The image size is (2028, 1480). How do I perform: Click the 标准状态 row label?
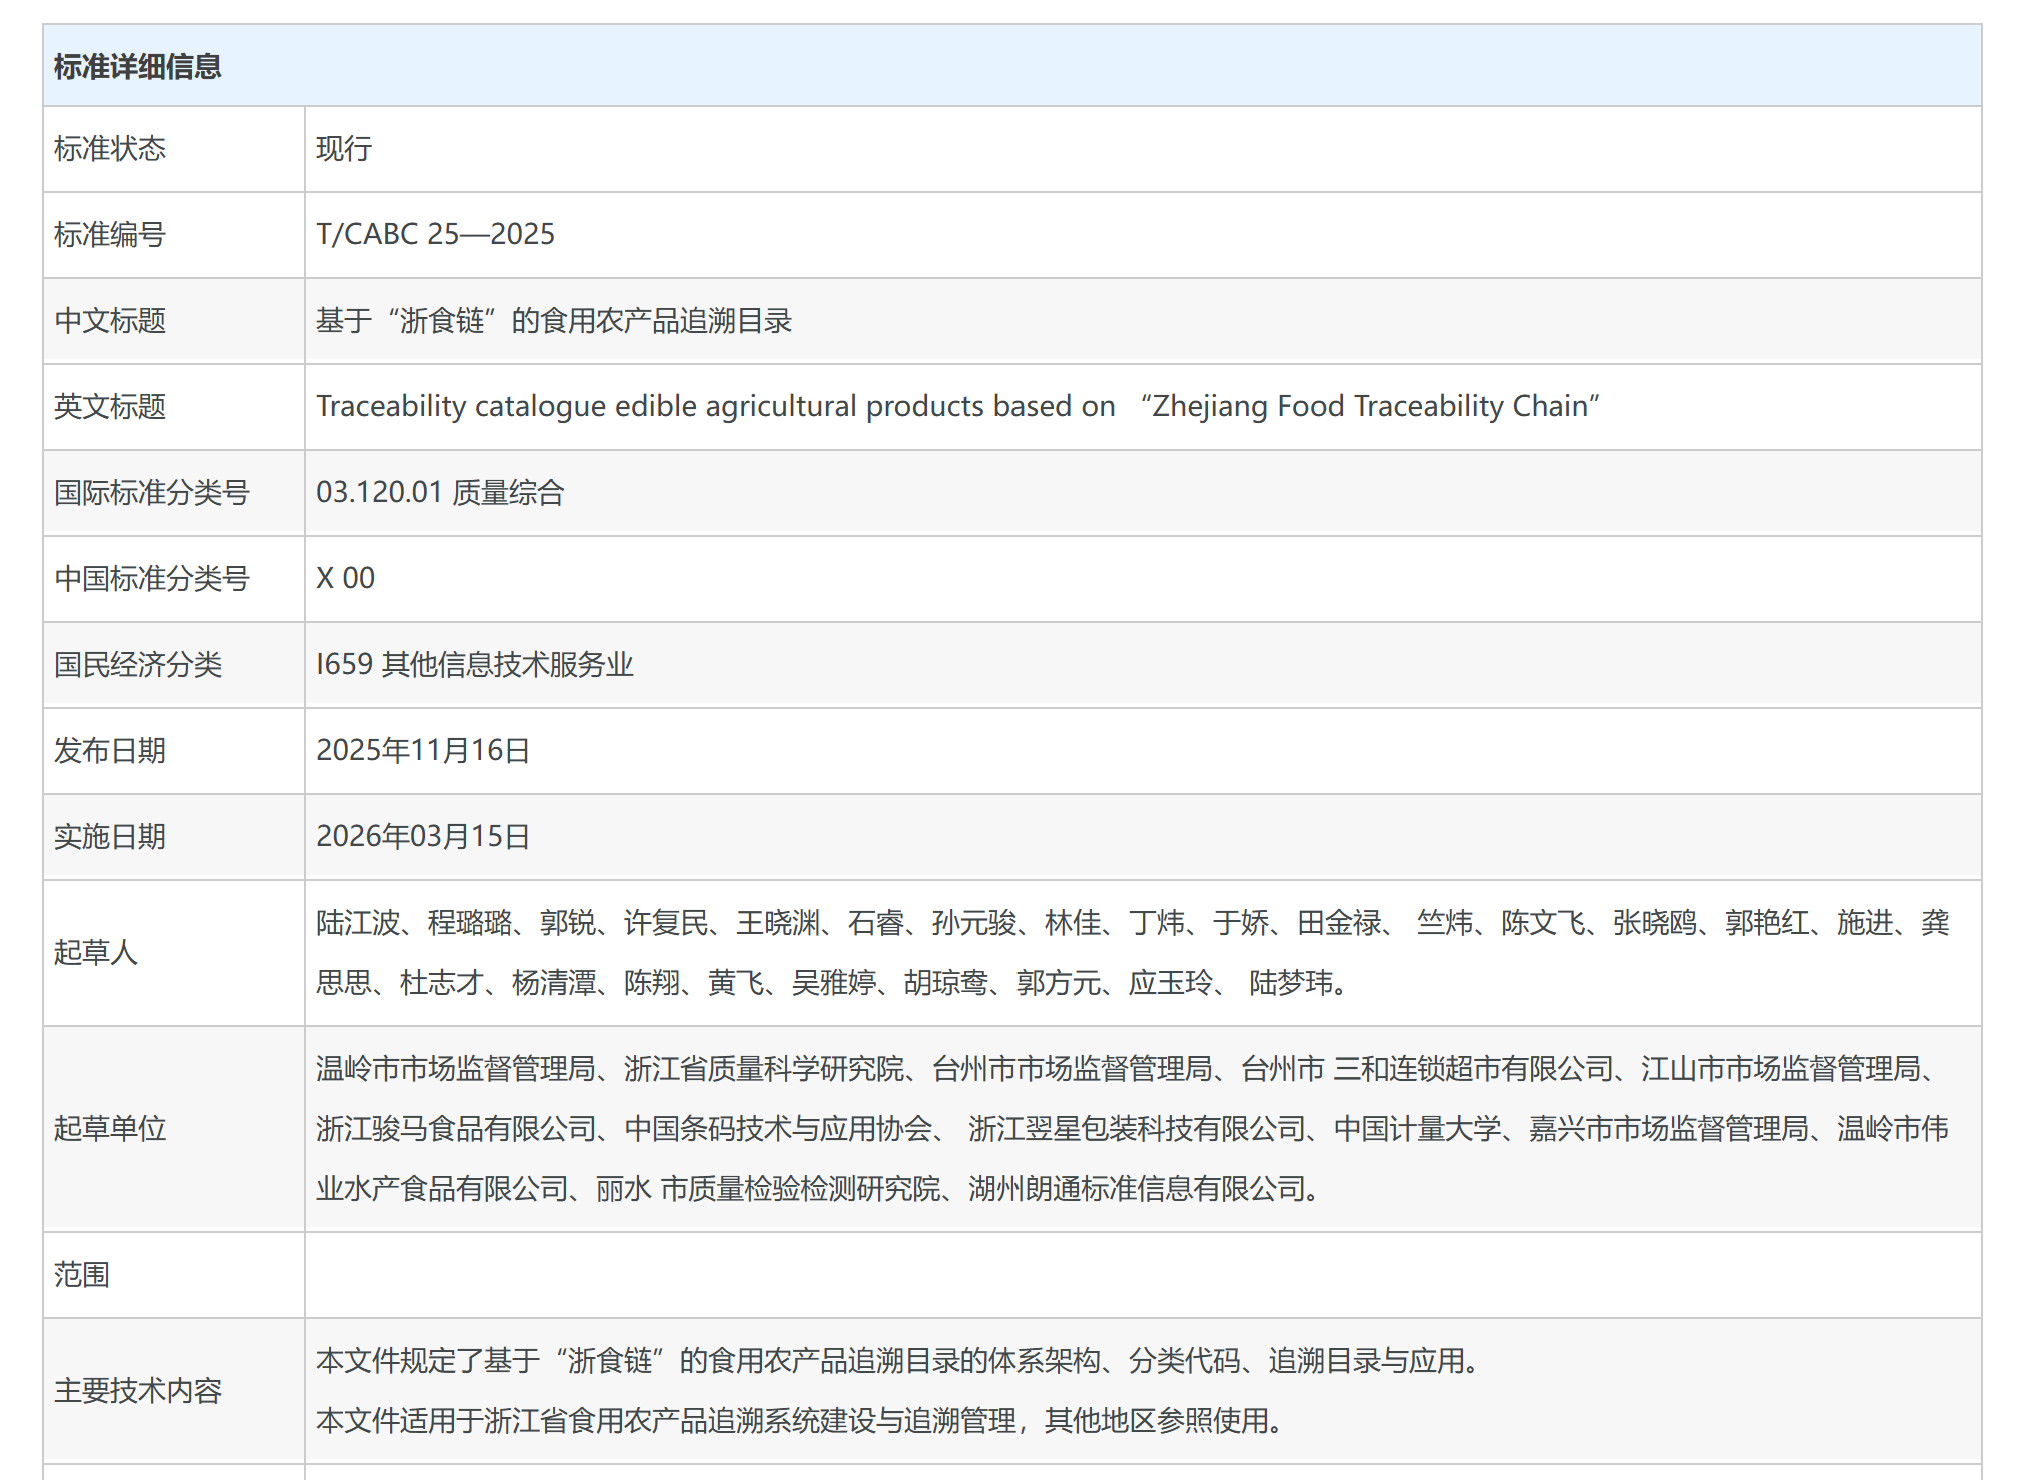pyautogui.click(x=110, y=149)
